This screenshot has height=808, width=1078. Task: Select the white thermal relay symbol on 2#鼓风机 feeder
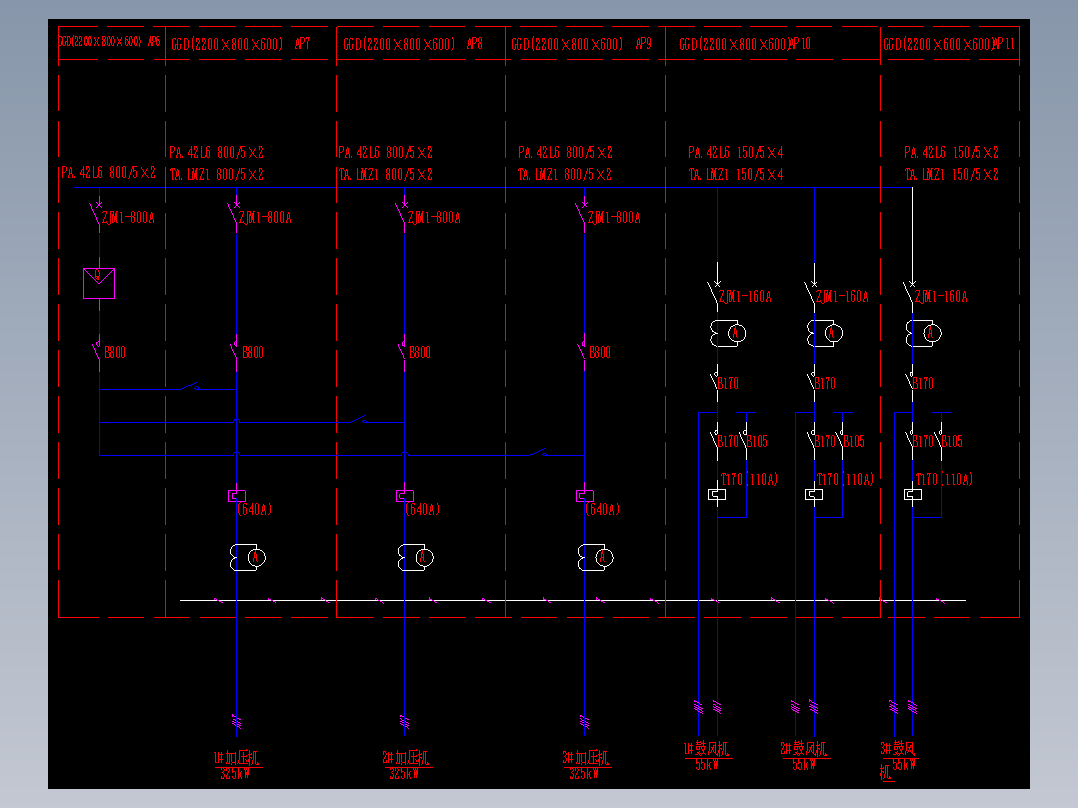click(x=814, y=494)
